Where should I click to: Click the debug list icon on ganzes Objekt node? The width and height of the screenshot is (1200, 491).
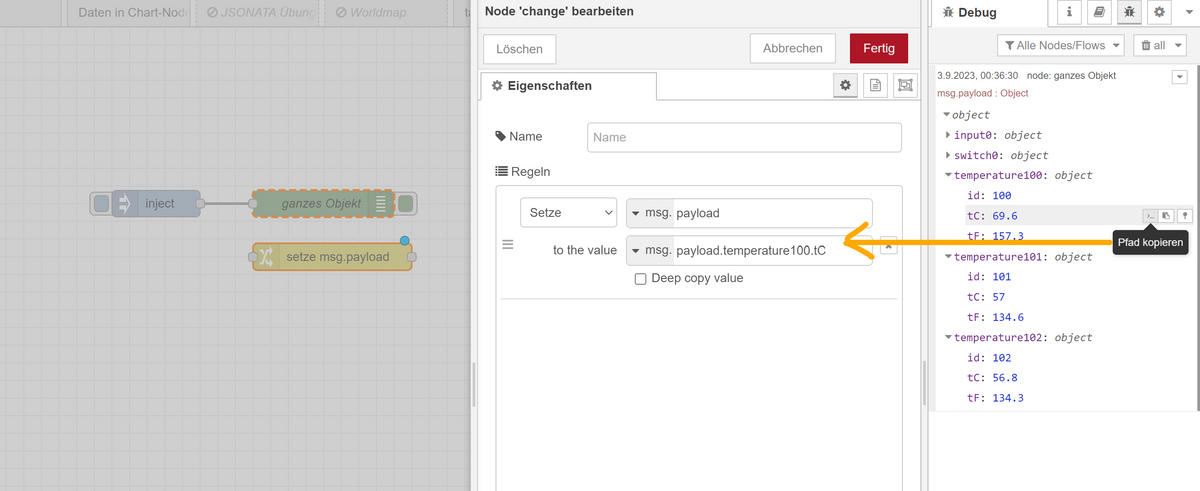click(x=382, y=204)
